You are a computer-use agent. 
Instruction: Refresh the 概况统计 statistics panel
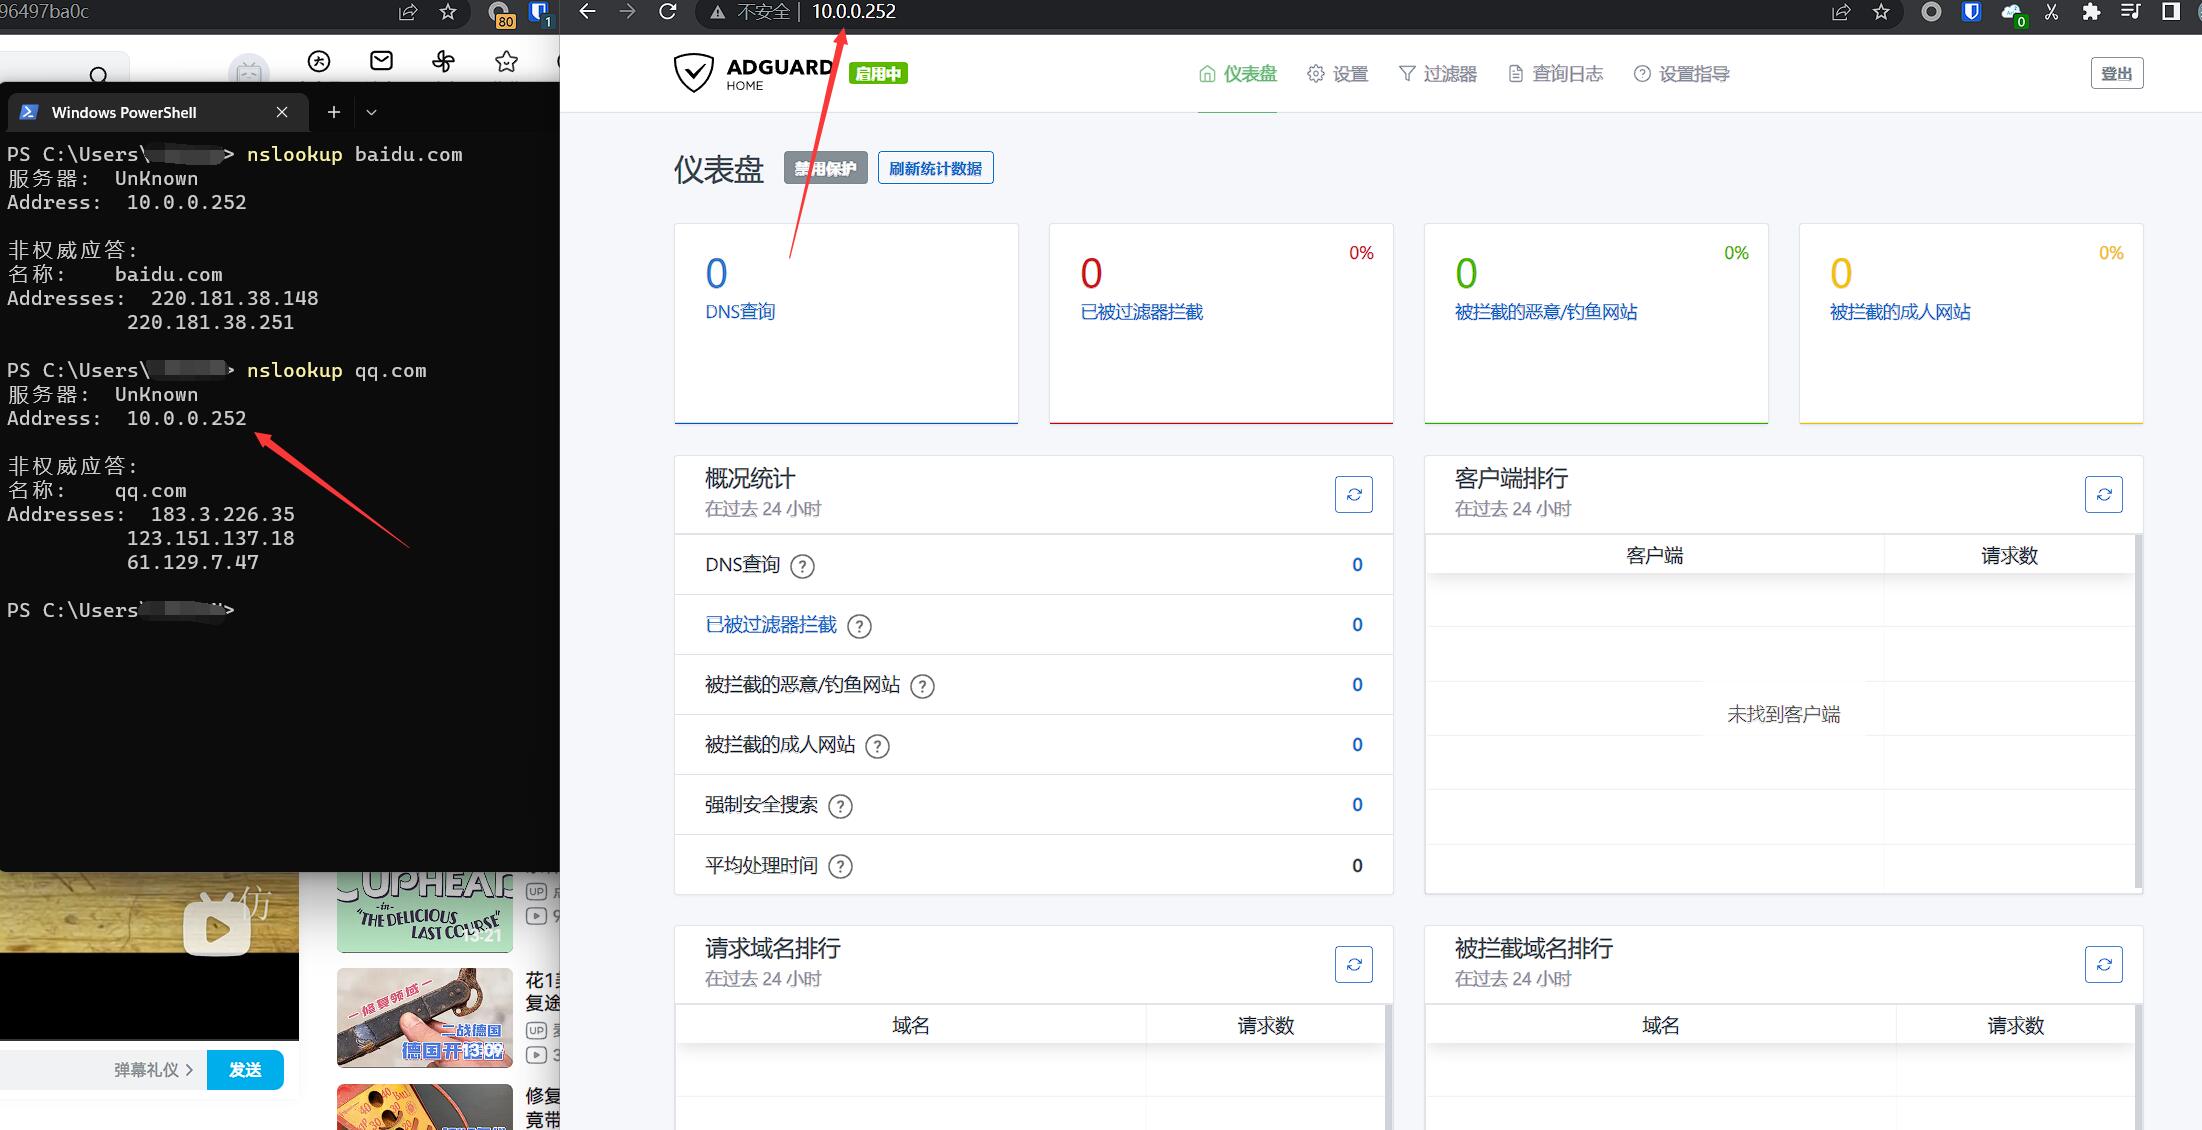click(x=1353, y=494)
